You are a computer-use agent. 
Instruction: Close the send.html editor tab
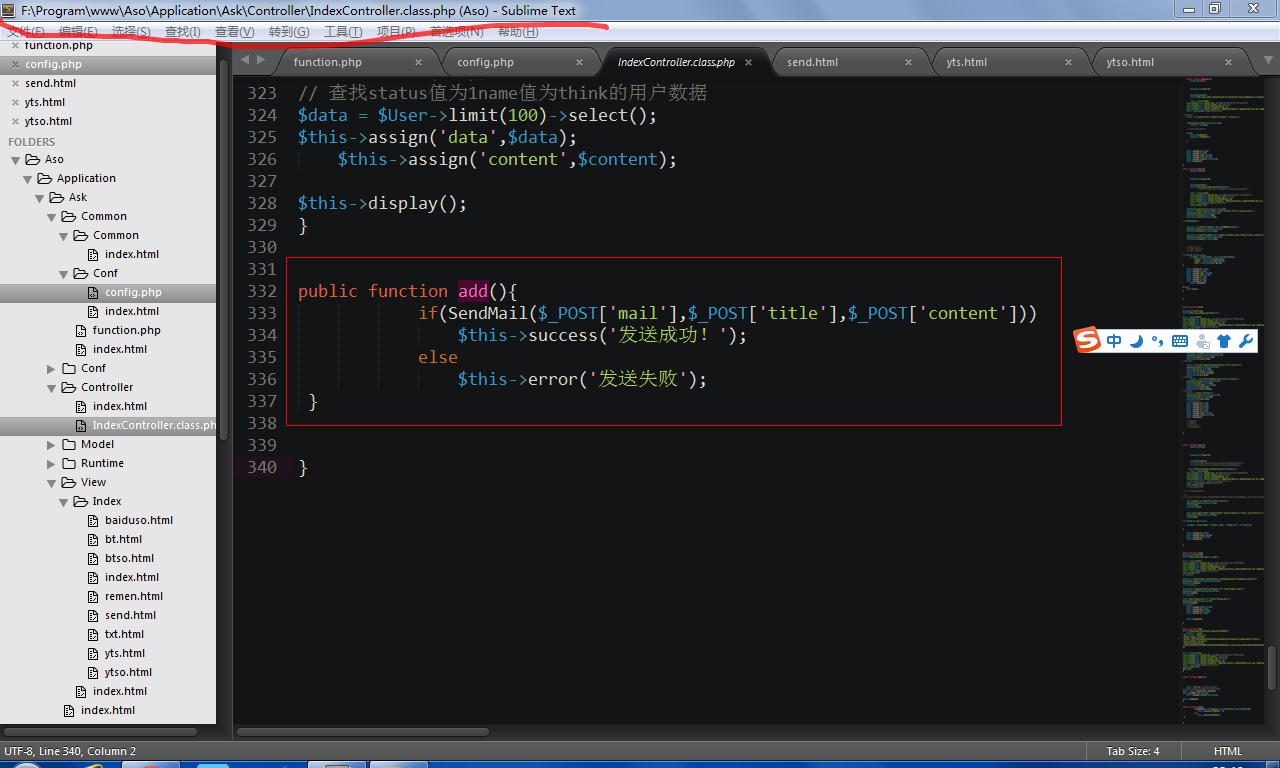(x=908, y=62)
